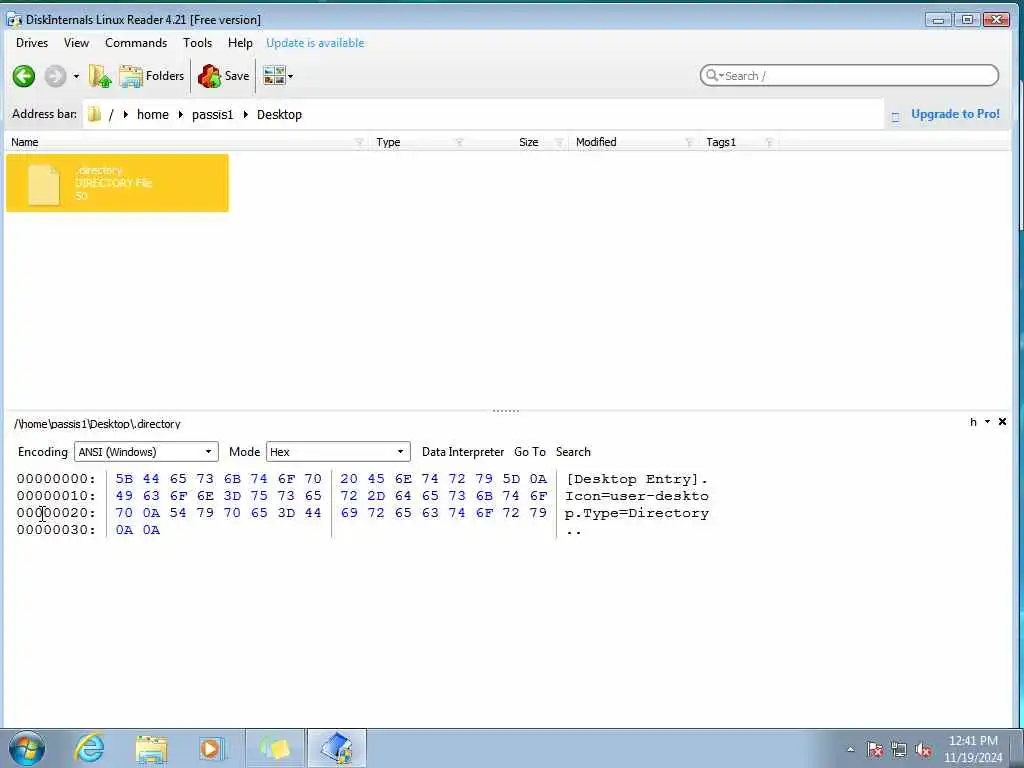The width and height of the screenshot is (1024, 768).
Task: Open the Tools menu
Action: click(197, 43)
